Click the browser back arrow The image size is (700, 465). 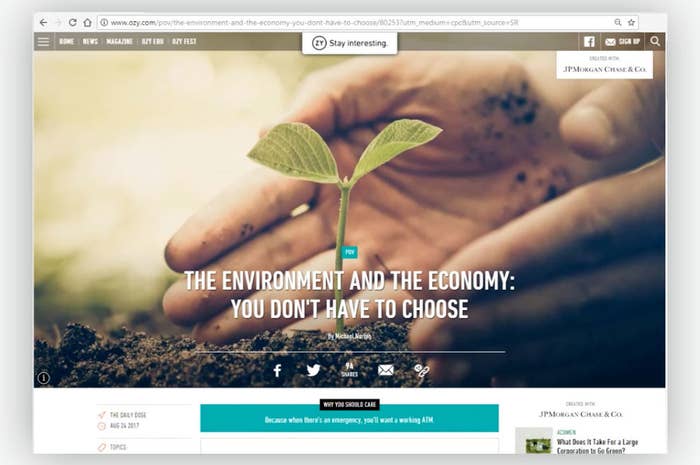tap(43, 22)
